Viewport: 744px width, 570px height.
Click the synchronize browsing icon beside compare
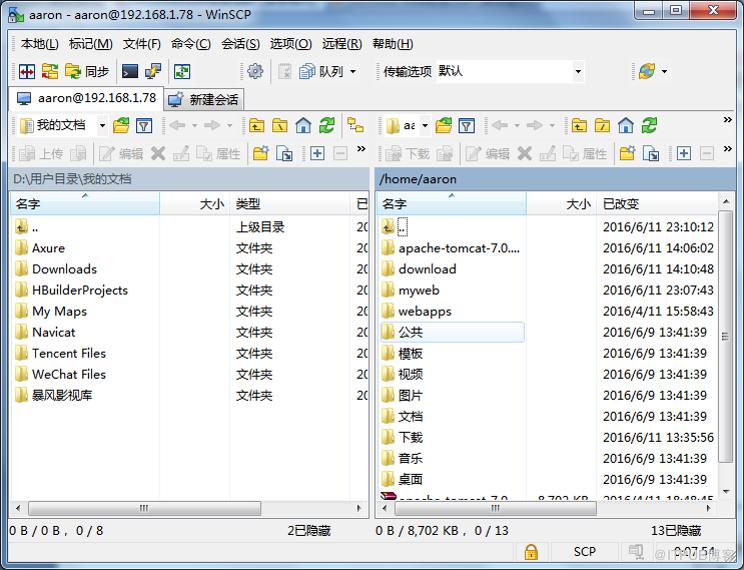tap(50, 72)
